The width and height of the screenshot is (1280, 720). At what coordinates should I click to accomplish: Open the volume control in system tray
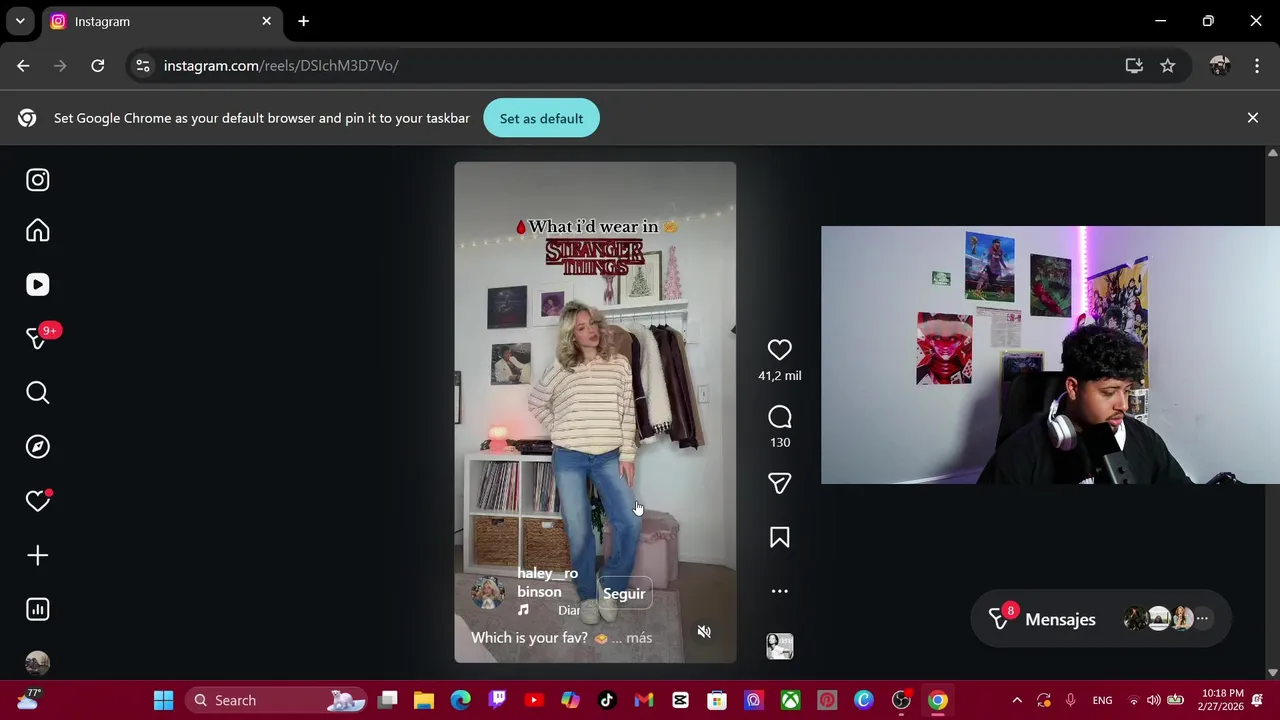[x=1154, y=700]
